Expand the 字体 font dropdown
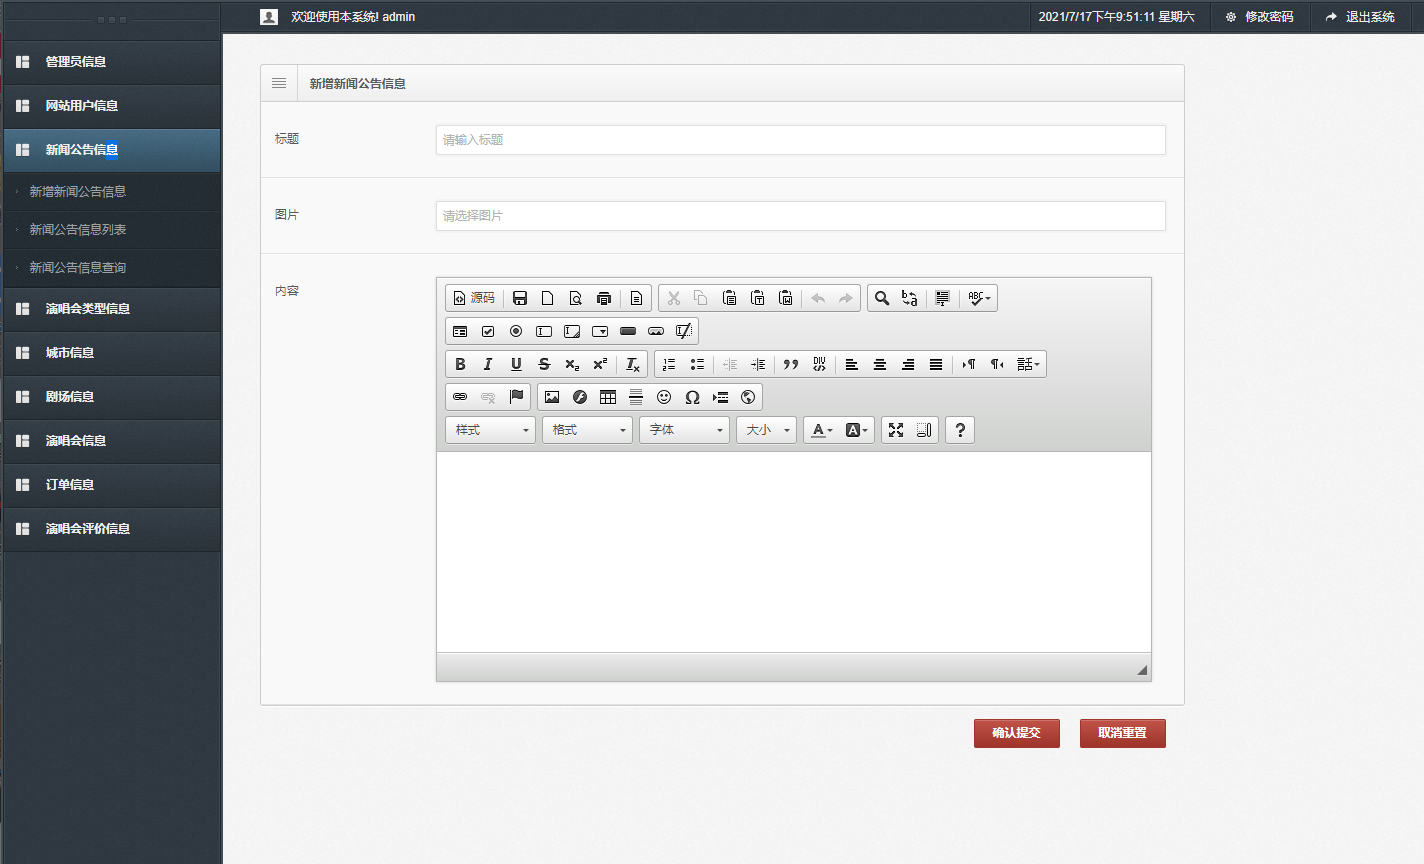 pos(685,430)
